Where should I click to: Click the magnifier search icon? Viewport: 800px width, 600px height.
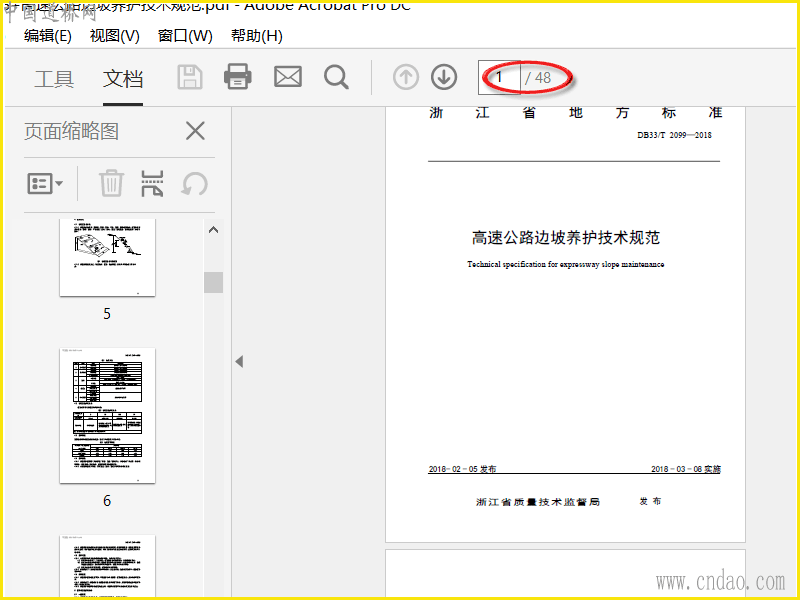click(336, 77)
